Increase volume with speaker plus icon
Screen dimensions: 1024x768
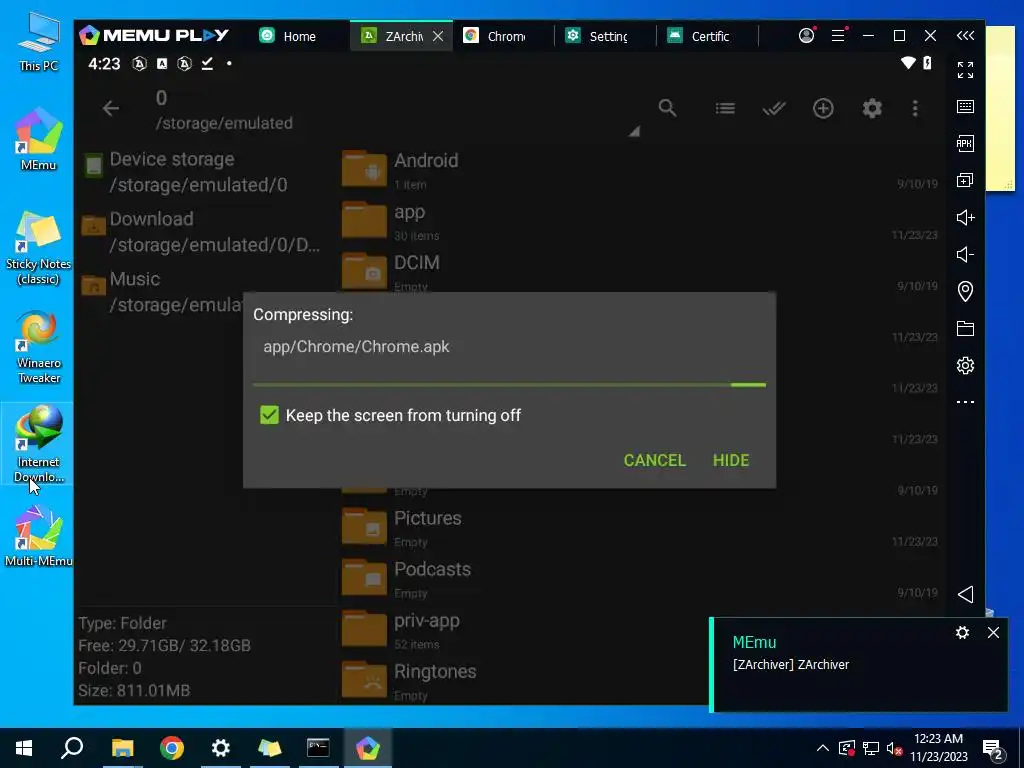coord(965,217)
